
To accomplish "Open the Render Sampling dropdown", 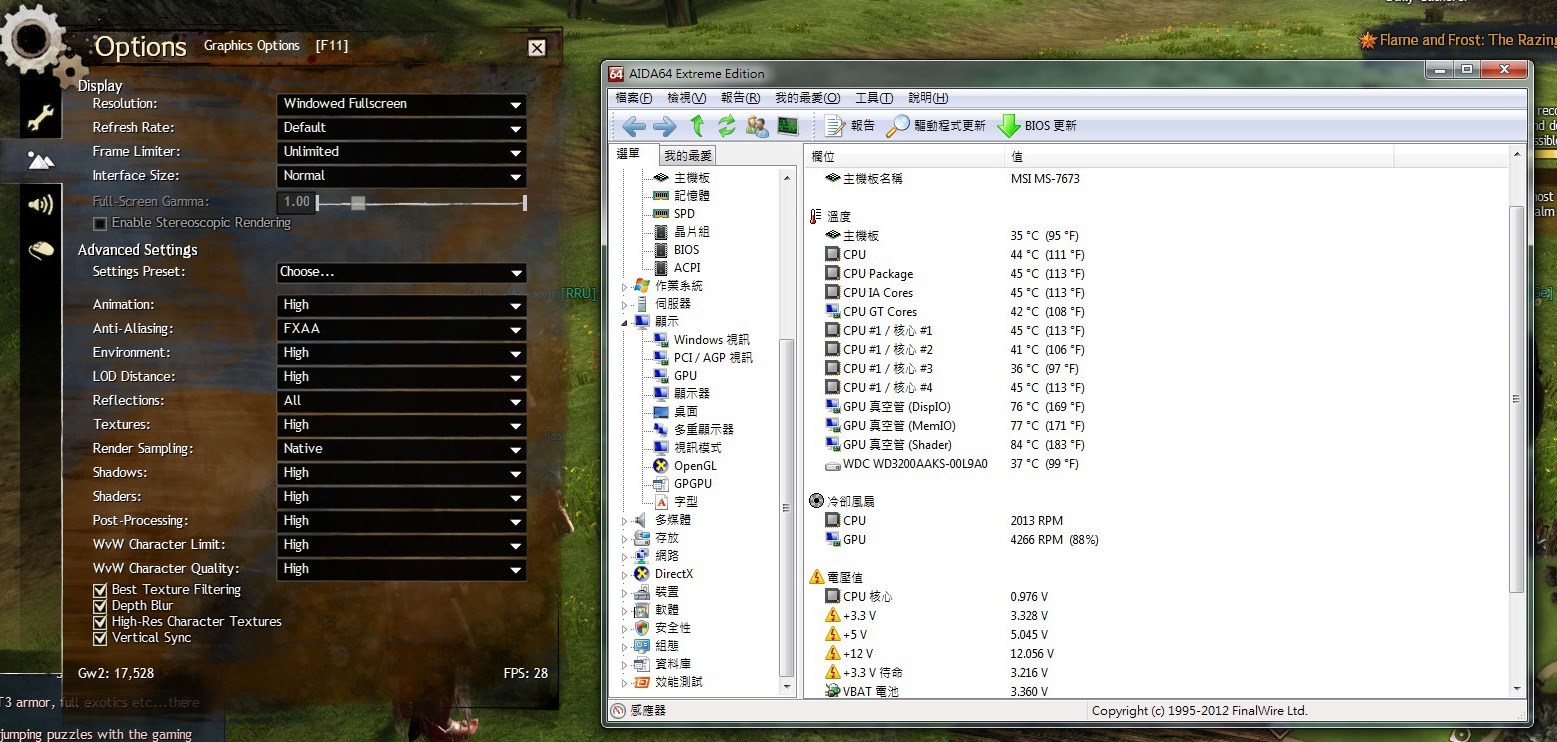I will pyautogui.click(x=402, y=449).
